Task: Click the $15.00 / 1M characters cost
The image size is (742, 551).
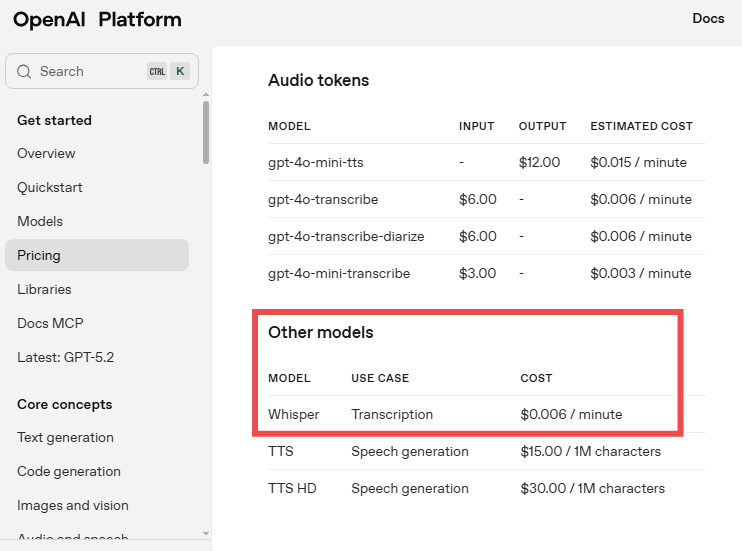Action: 591,451
